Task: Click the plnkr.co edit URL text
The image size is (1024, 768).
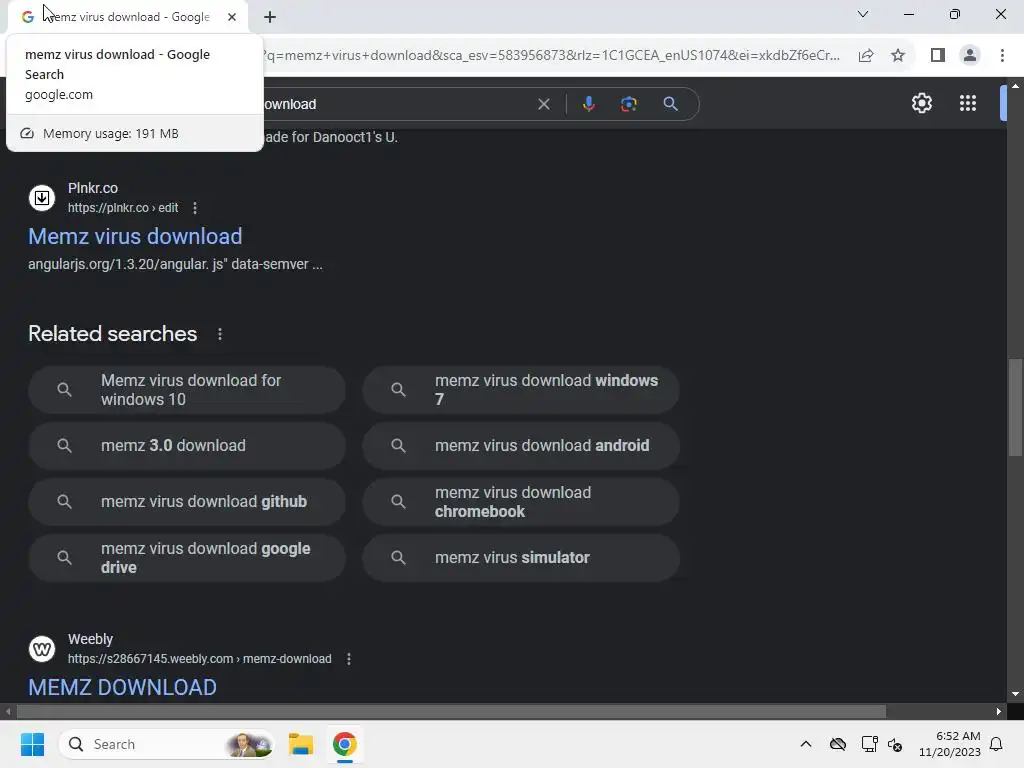Action: coord(123,208)
